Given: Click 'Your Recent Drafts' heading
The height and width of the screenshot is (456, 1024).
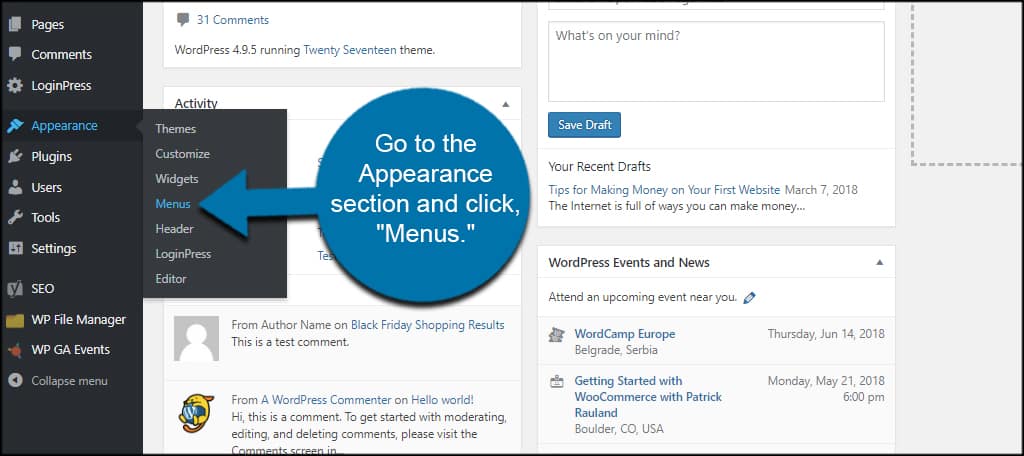Looking at the screenshot, I should 600,167.
